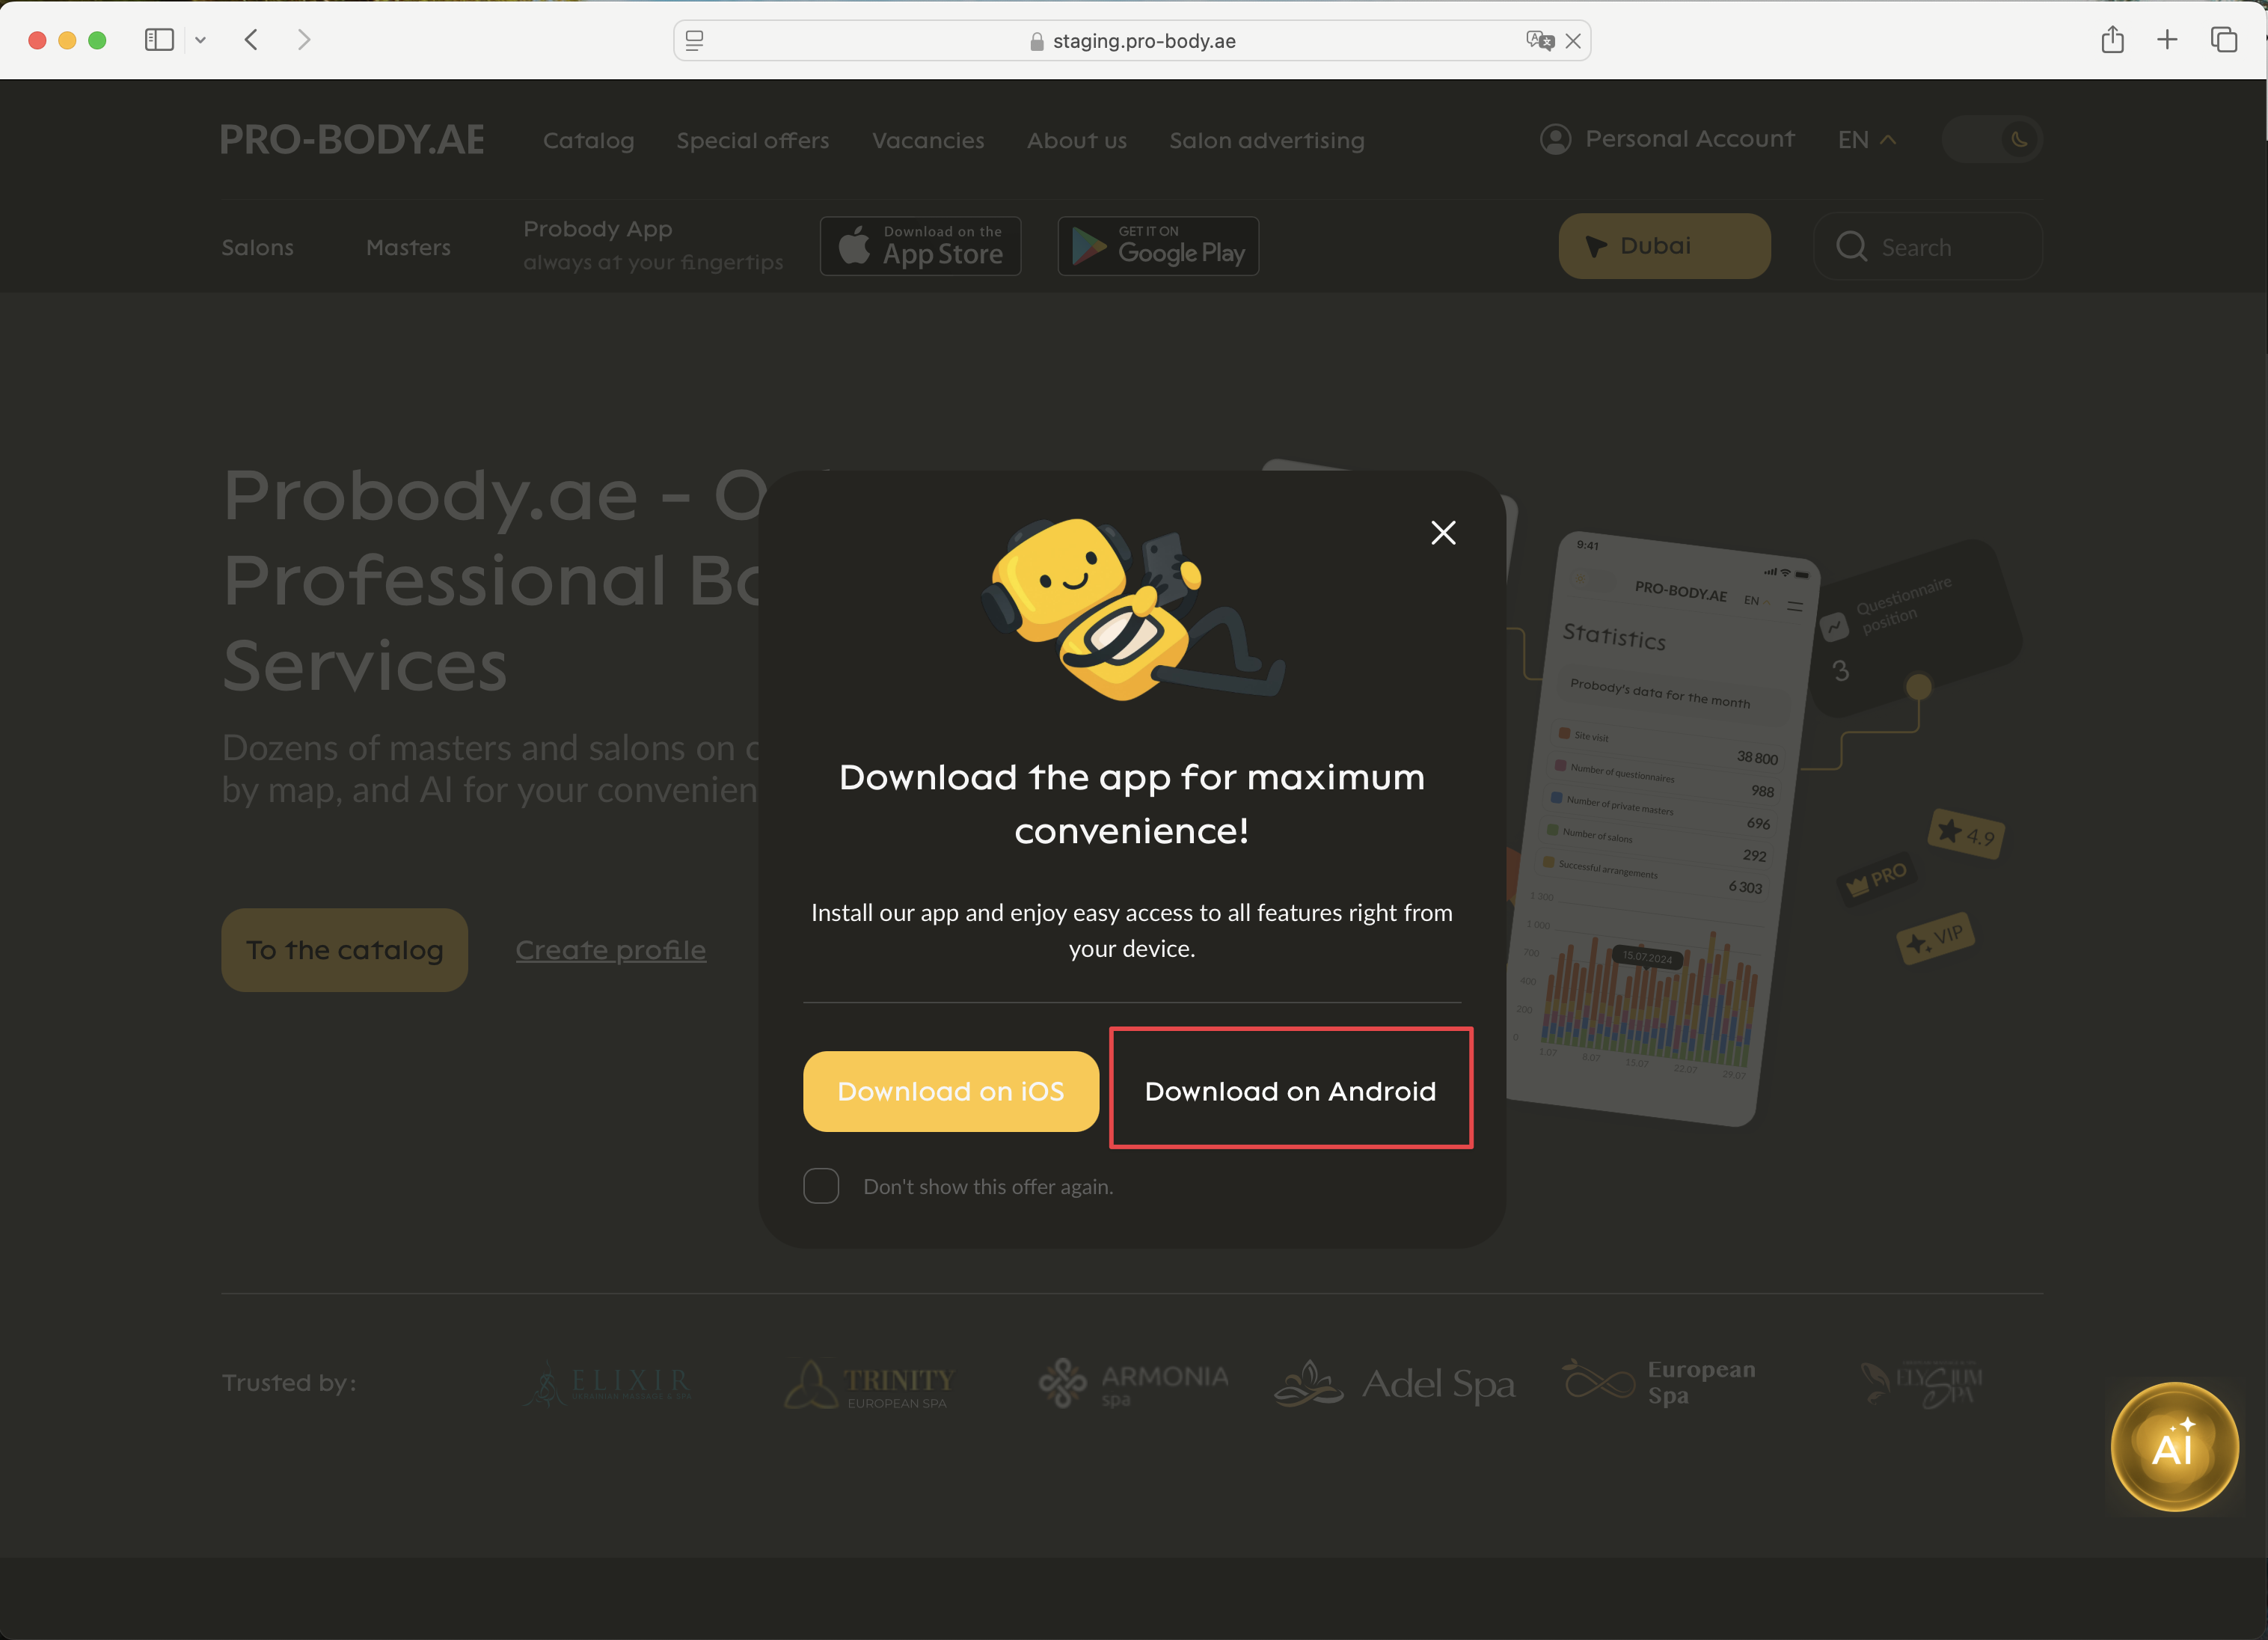Show the Safari tab overview
The width and height of the screenshot is (2268, 1640).
click(x=2224, y=40)
